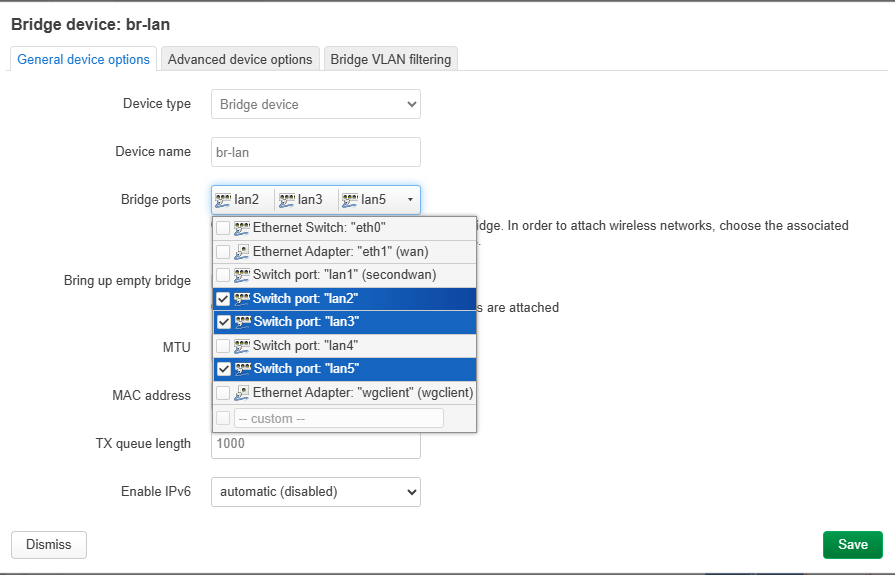Collapse the Bridge ports dropdown arrow

(410, 200)
